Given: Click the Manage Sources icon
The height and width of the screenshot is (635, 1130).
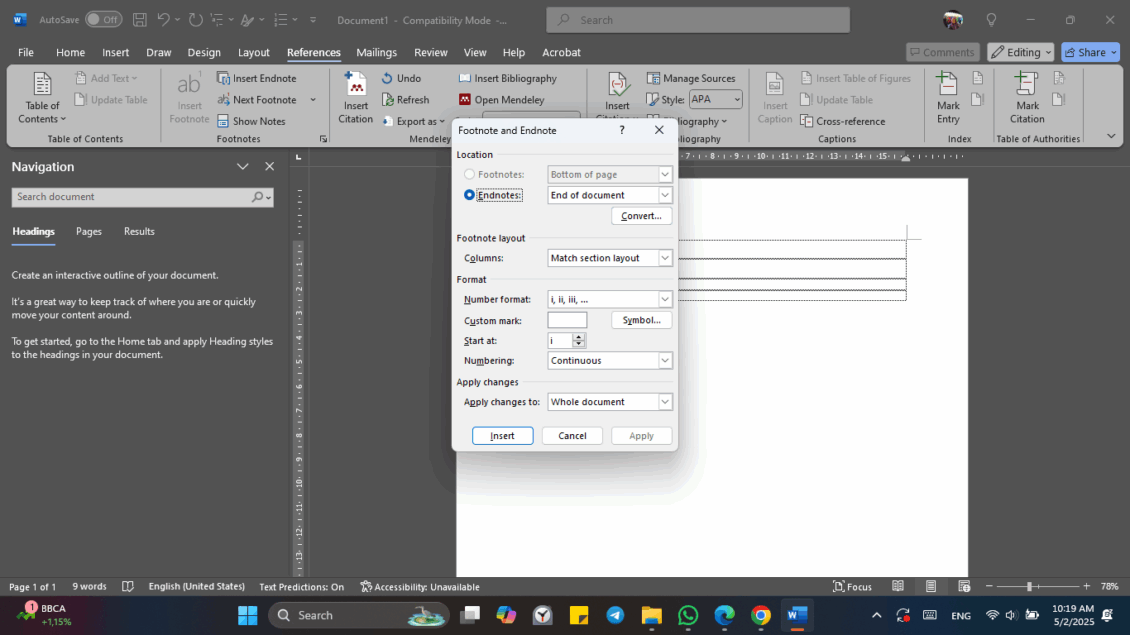Looking at the screenshot, I should [693, 77].
